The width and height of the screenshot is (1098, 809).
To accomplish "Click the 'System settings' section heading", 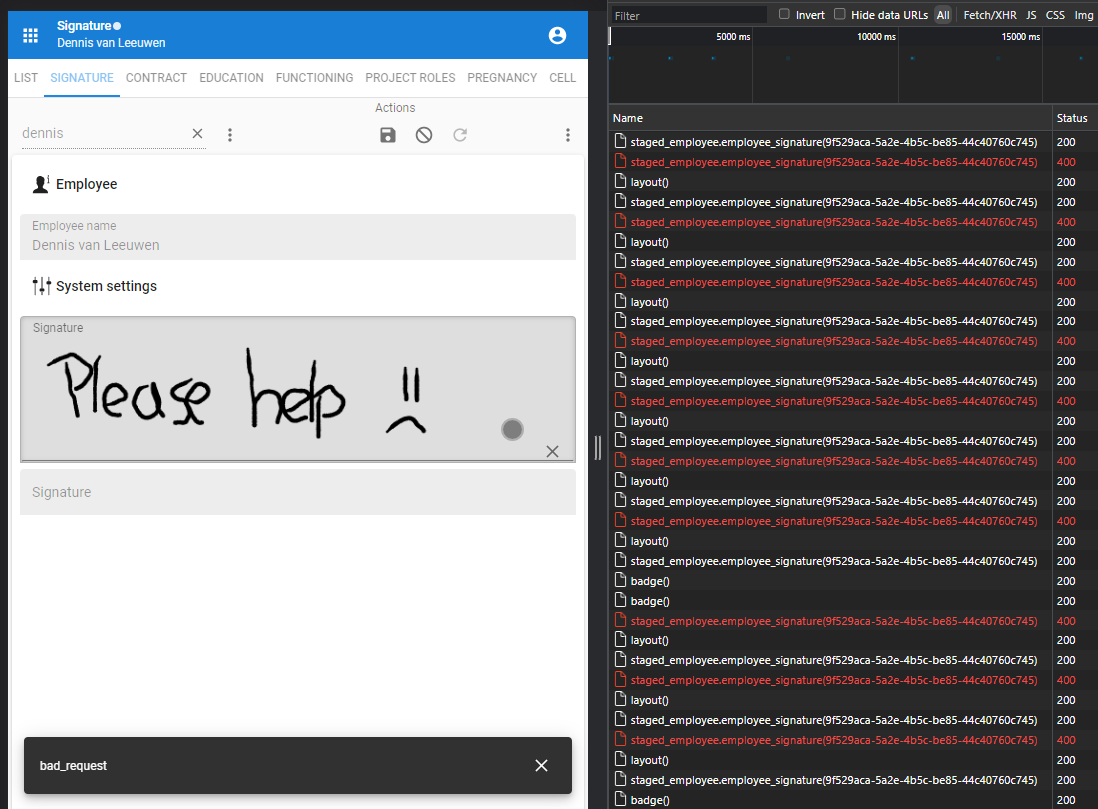I will point(106,286).
